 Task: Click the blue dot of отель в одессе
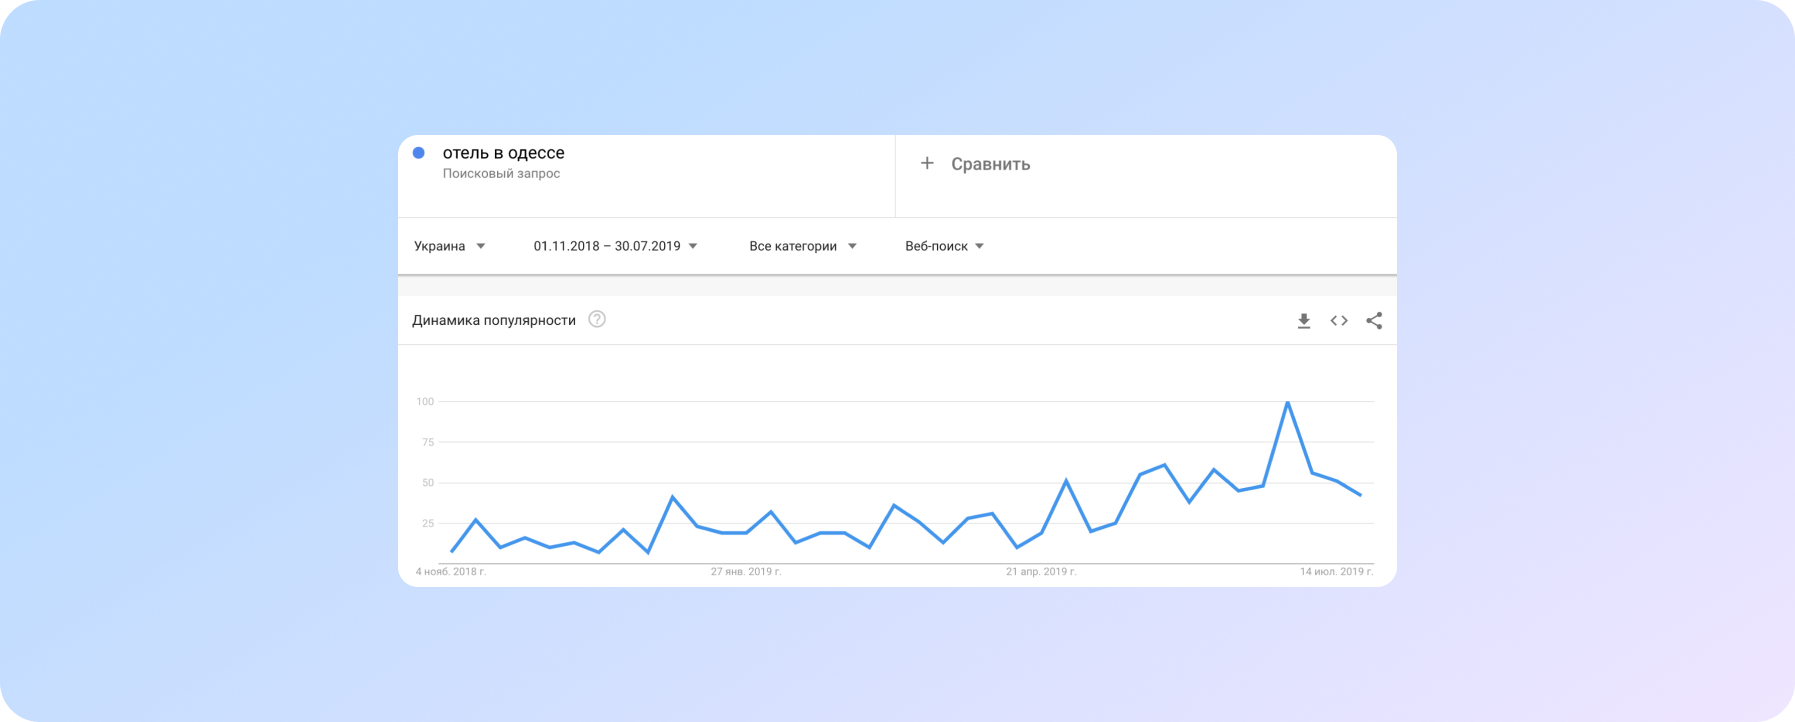click(x=419, y=153)
